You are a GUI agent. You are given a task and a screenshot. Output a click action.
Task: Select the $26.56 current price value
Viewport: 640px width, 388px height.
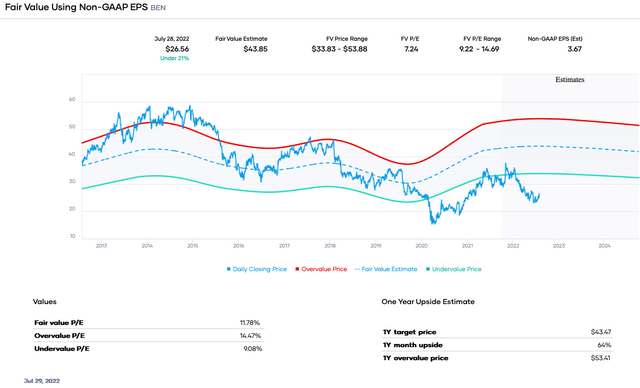pyautogui.click(x=177, y=49)
